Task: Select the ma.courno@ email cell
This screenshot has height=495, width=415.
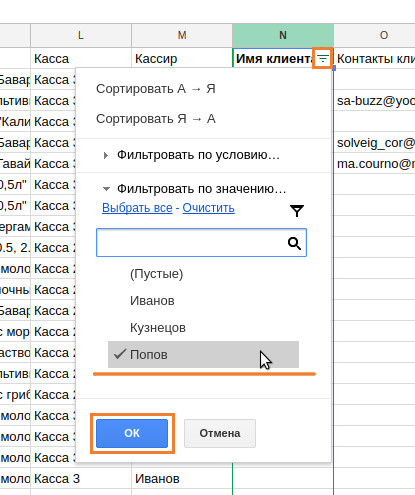Action: [x=374, y=164]
